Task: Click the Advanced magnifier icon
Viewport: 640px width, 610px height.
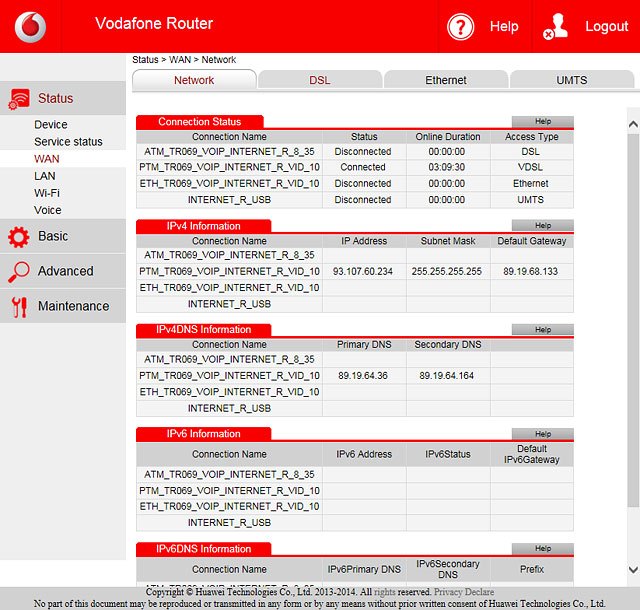Action: tap(18, 272)
